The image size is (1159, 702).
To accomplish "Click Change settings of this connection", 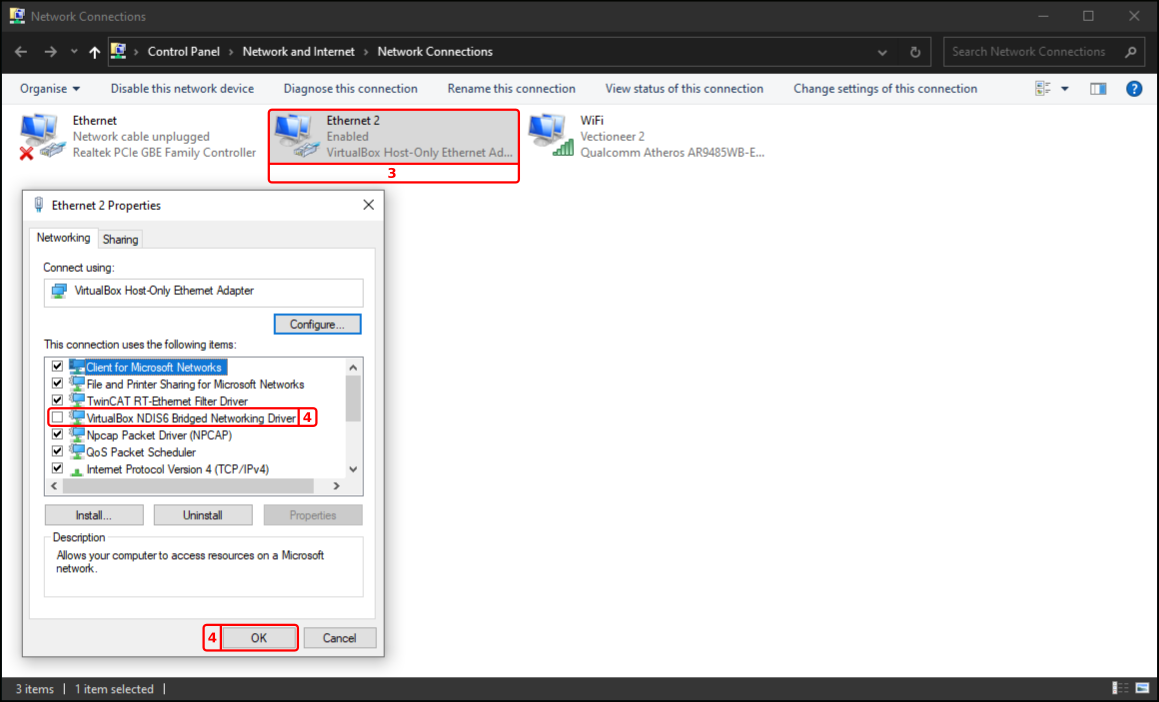I will (886, 89).
